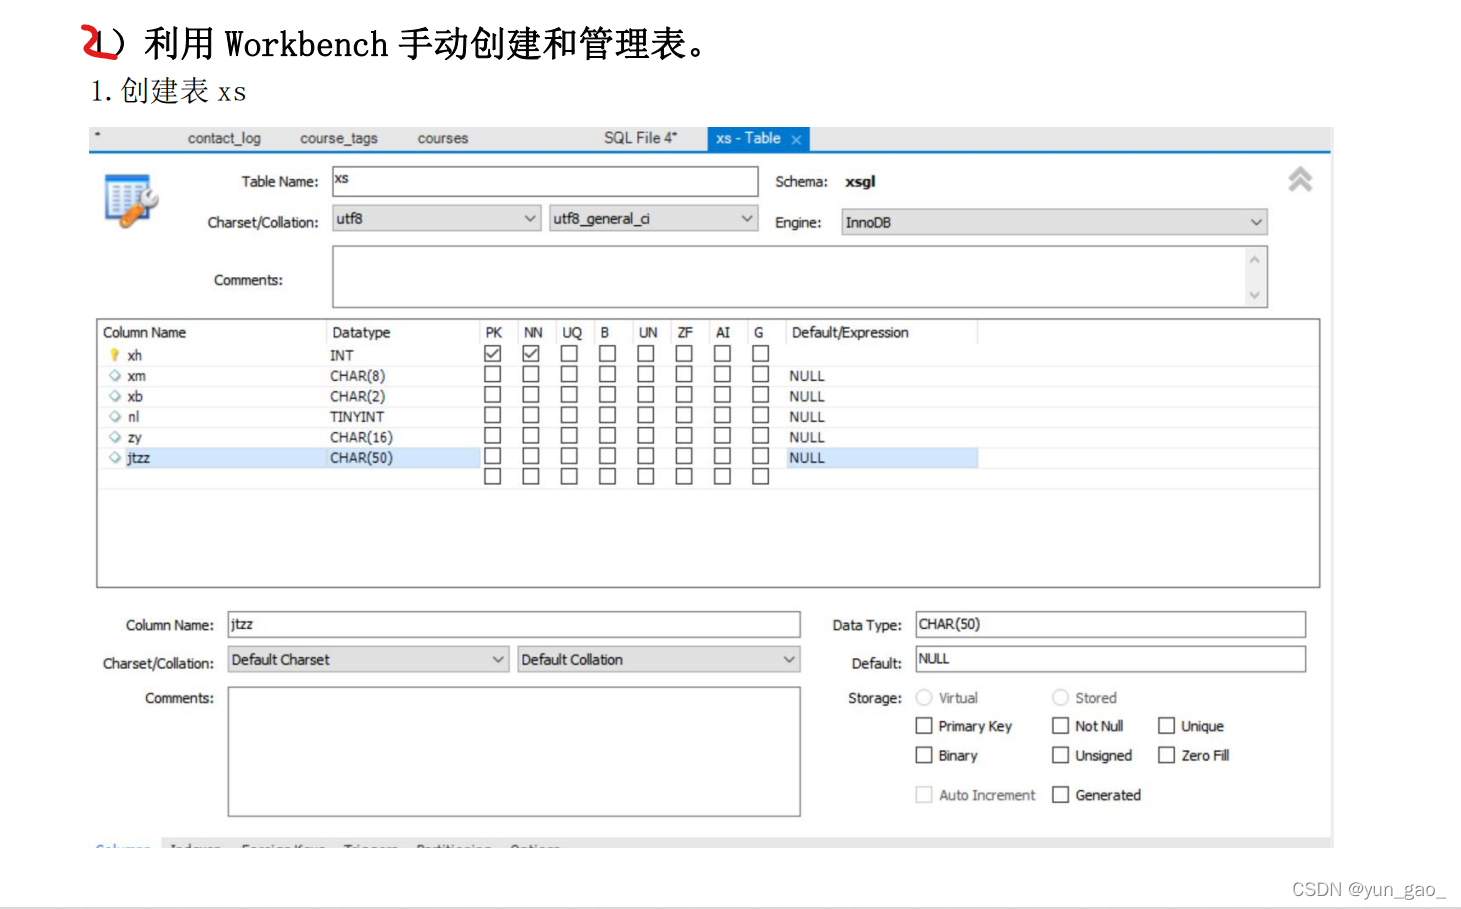This screenshot has height=909, width=1461.
Task: Select the xm column name cell
Action: [x=136, y=376]
